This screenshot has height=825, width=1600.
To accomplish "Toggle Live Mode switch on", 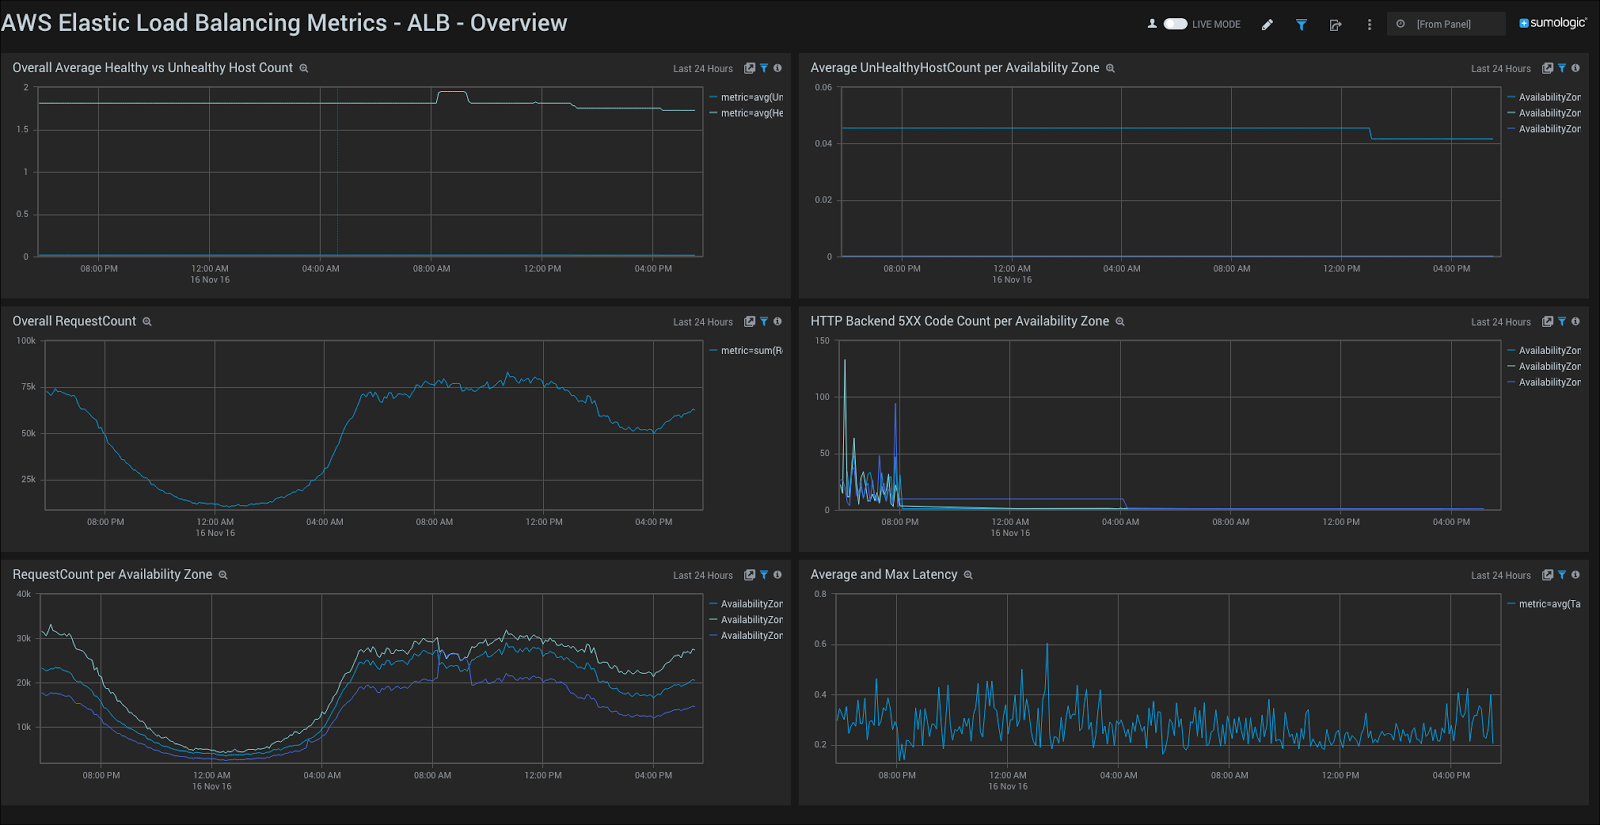I will pyautogui.click(x=1175, y=24).
